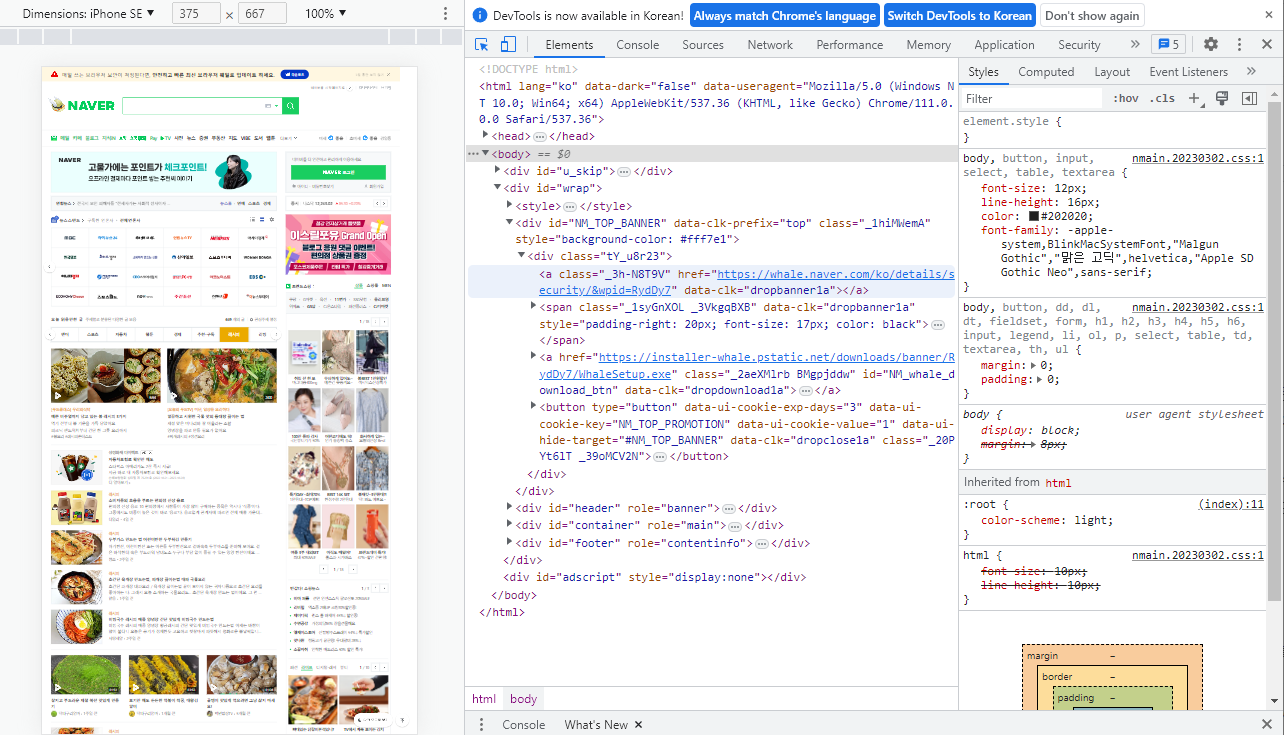Expand the div id="footer" node
This screenshot has height=735, width=1284.
tap(510, 543)
